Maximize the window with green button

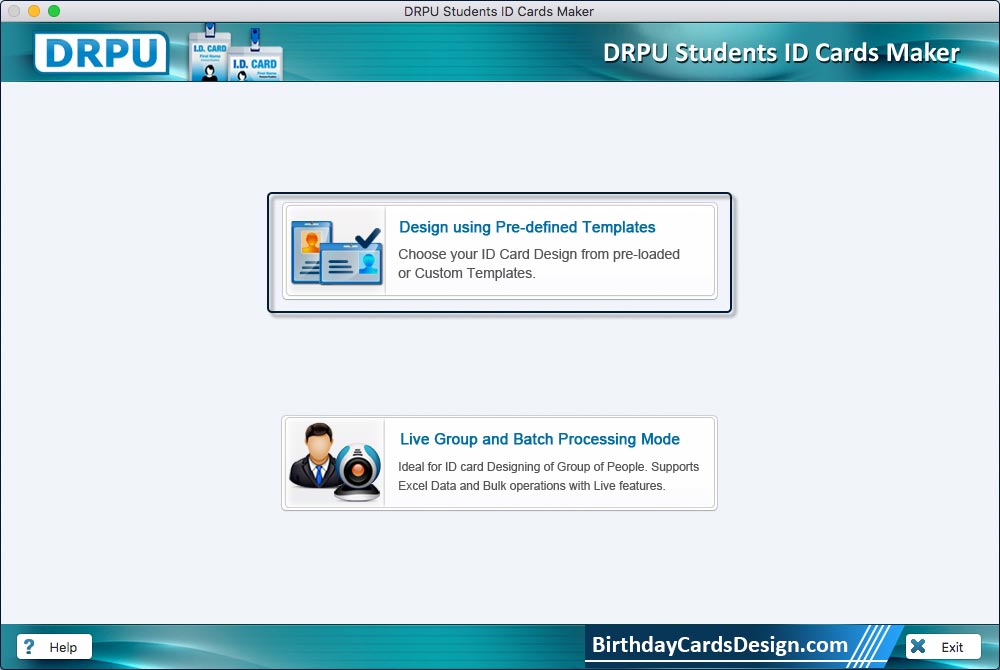pyautogui.click(x=54, y=11)
